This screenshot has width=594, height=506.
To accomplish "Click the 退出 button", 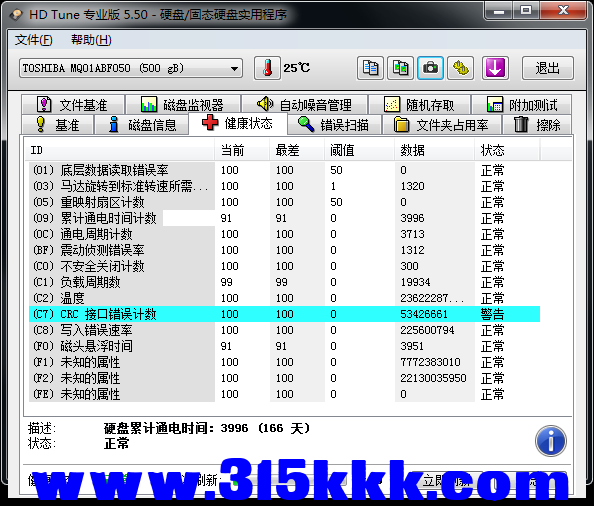I will [x=548, y=68].
